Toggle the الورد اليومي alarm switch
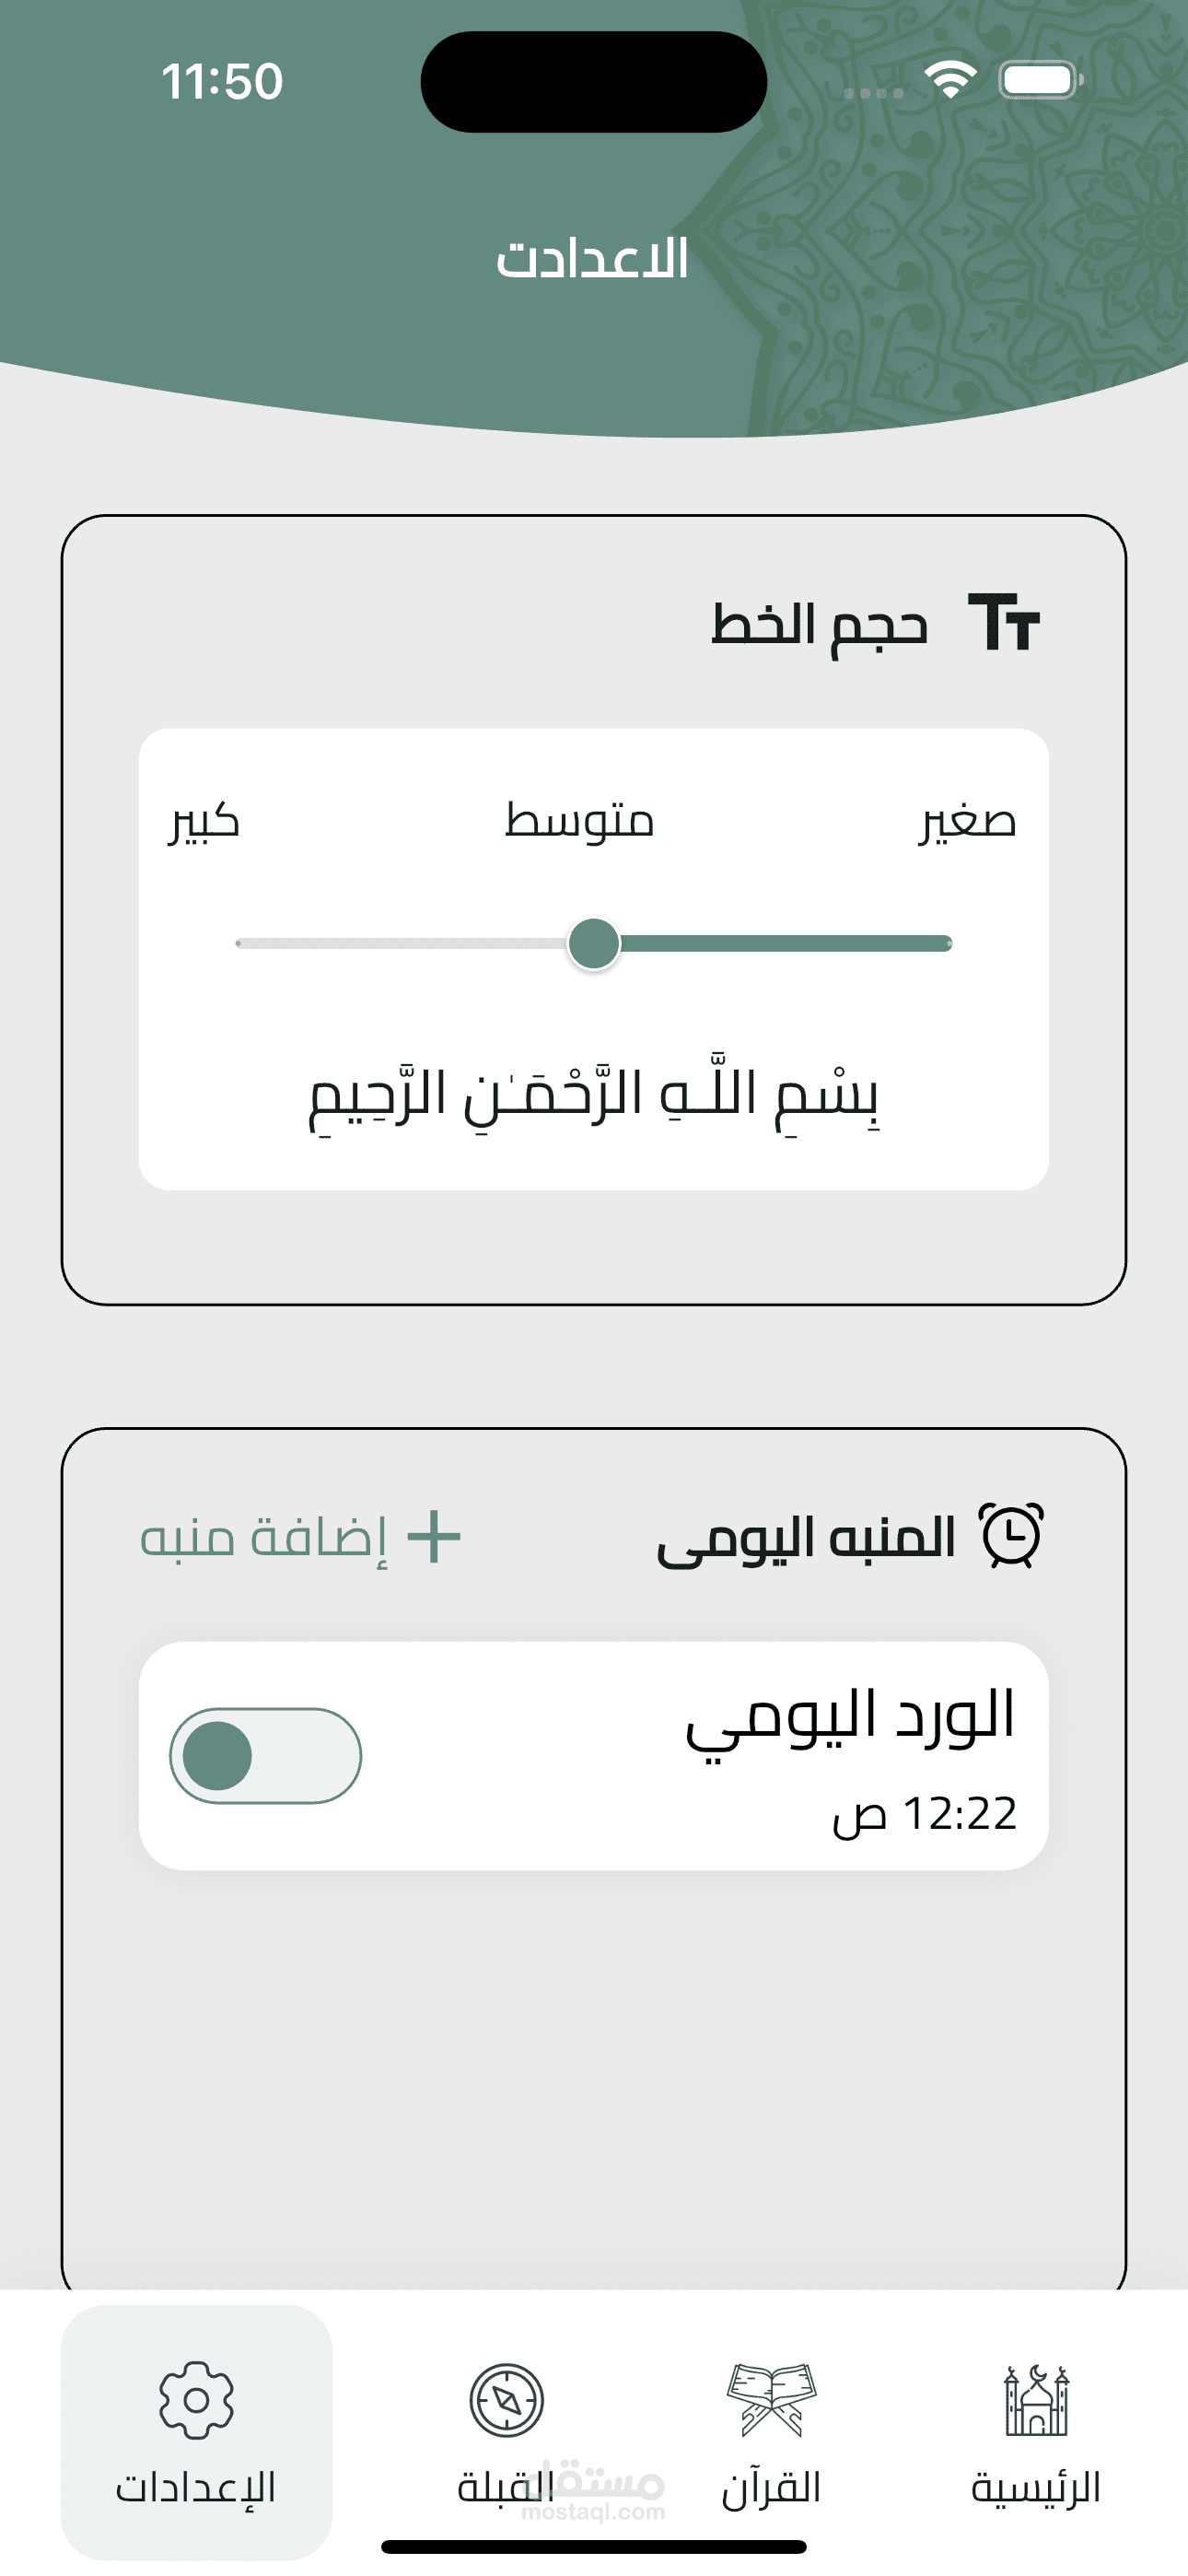Image resolution: width=1188 pixels, height=2576 pixels. click(x=265, y=1756)
